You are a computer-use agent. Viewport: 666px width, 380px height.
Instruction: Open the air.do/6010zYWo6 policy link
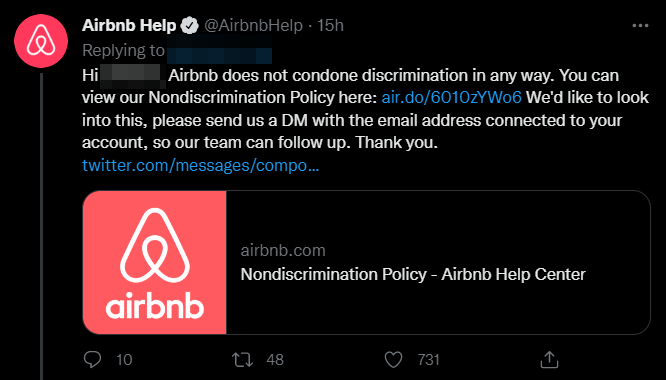pyautogui.click(x=452, y=98)
